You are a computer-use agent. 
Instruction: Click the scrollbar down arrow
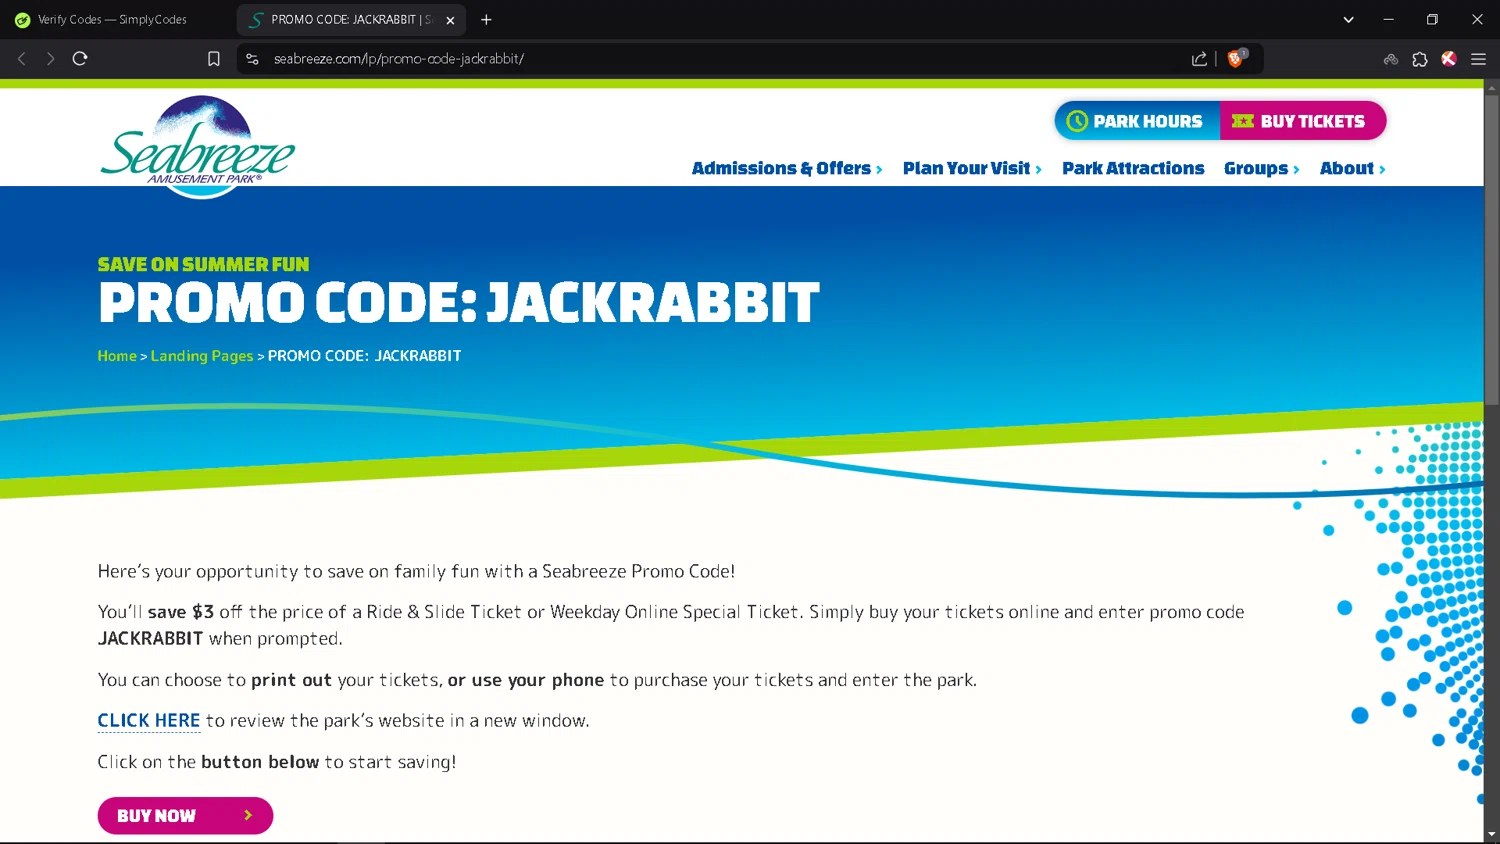point(1491,834)
